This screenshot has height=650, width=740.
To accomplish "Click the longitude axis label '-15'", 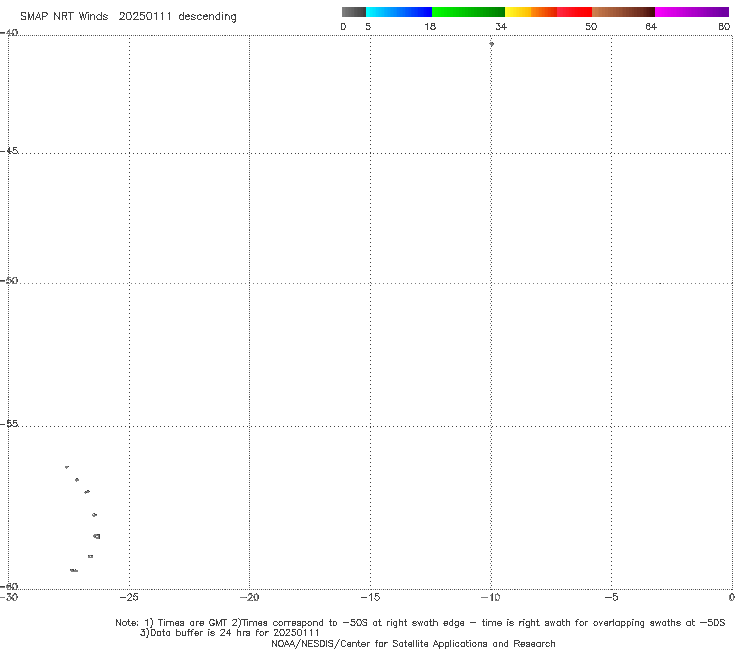I will 370,598.
